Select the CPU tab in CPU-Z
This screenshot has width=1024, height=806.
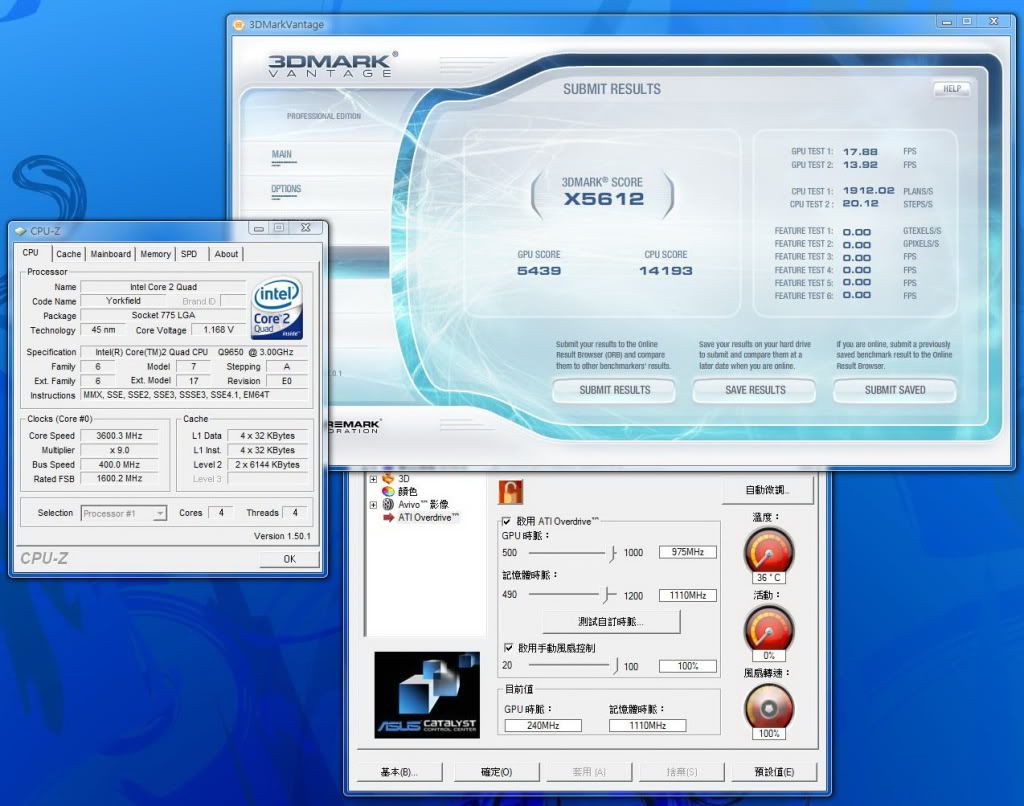click(31, 253)
